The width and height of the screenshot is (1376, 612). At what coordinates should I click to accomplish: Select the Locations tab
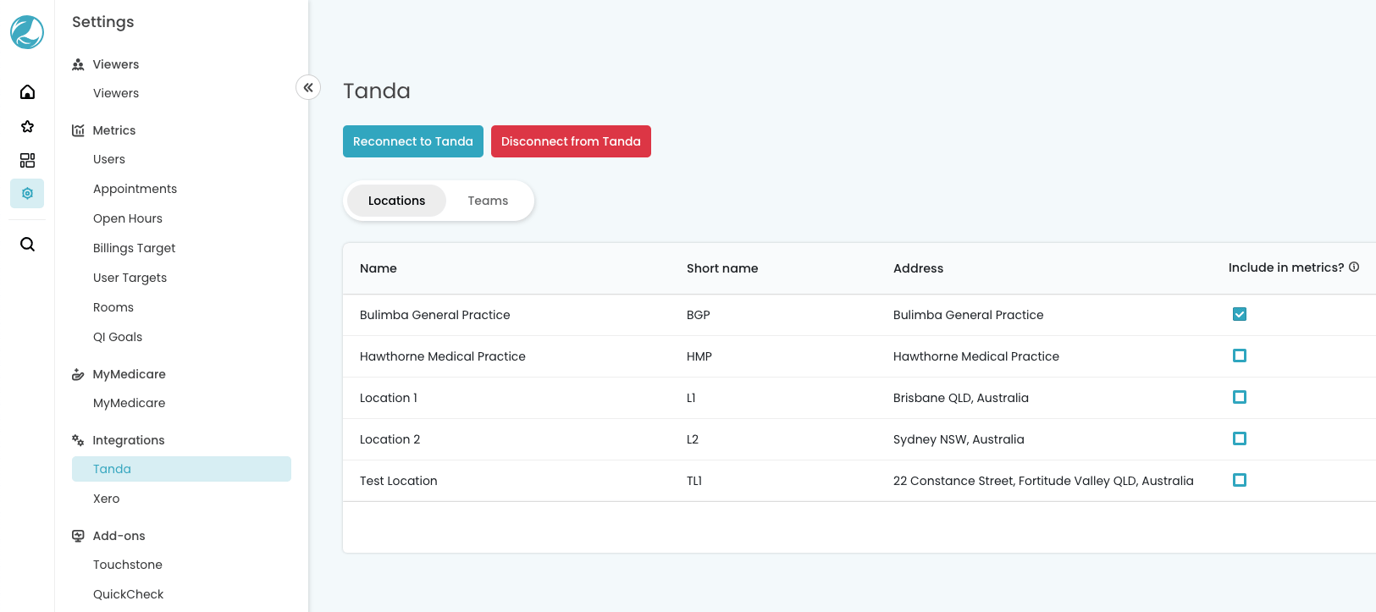pyautogui.click(x=396, y=201)
